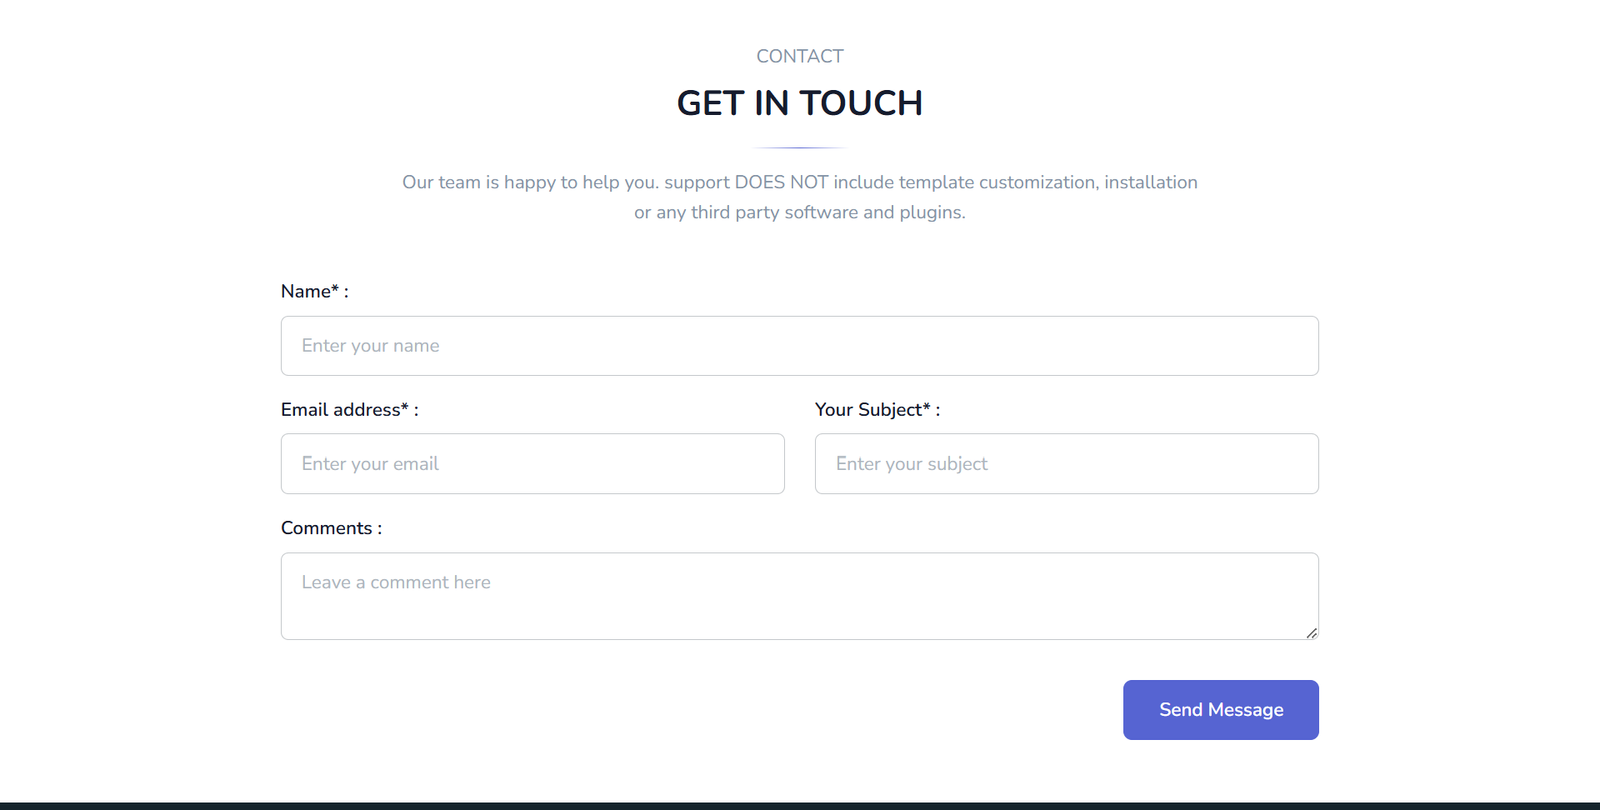1600x810 pixels.
Task: Submit the form with Send Message
Action: 1221,710
